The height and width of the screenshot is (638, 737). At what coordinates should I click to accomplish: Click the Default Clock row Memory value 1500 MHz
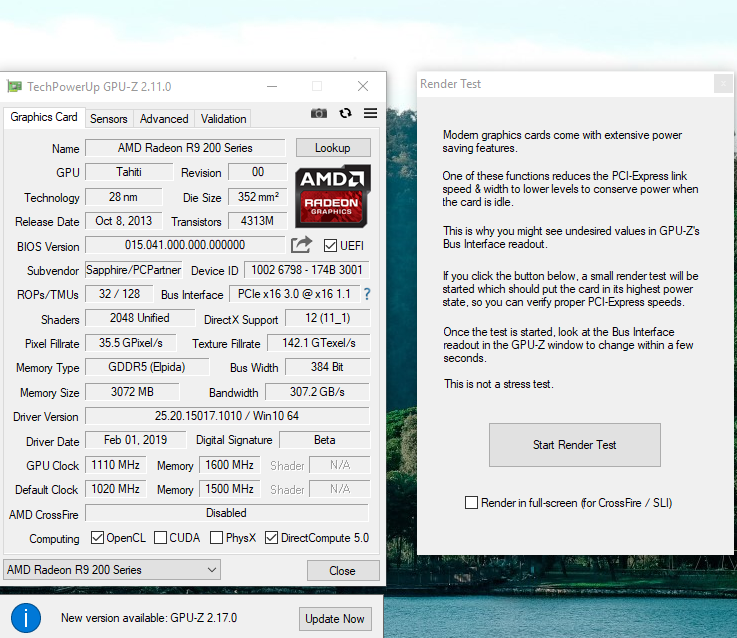(229, 489)
